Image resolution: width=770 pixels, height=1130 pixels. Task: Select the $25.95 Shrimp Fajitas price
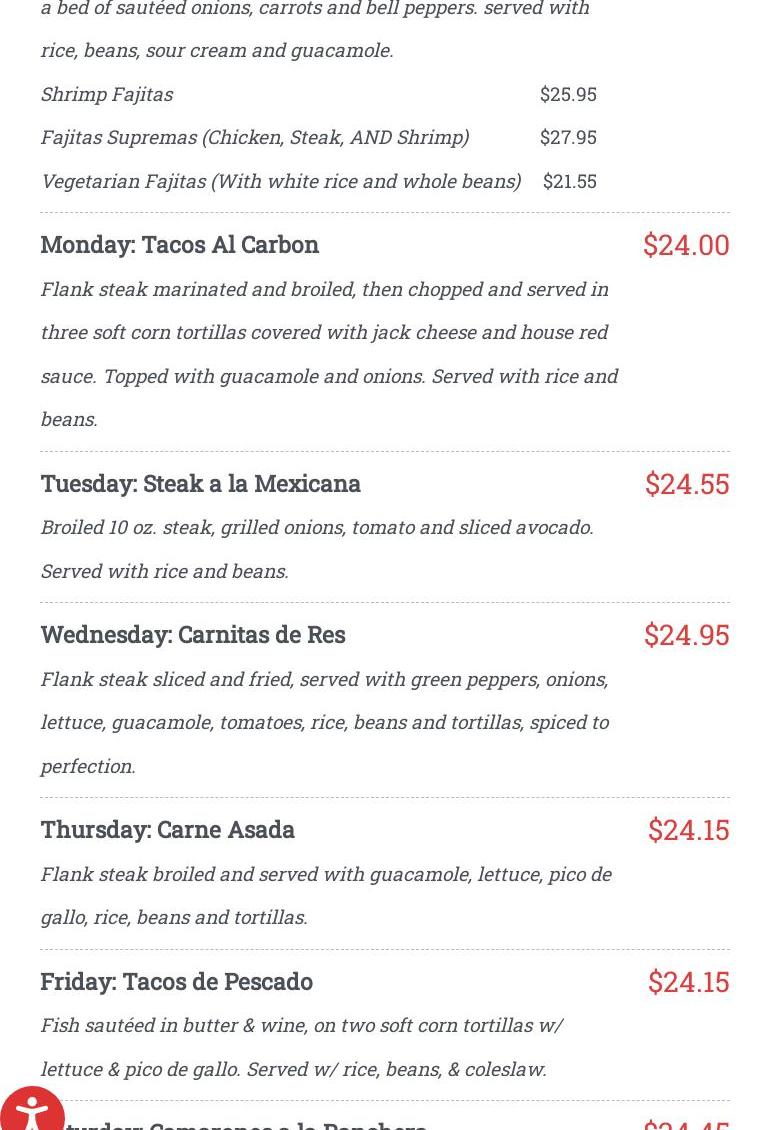pyautogui.click(x=568, y=94)
